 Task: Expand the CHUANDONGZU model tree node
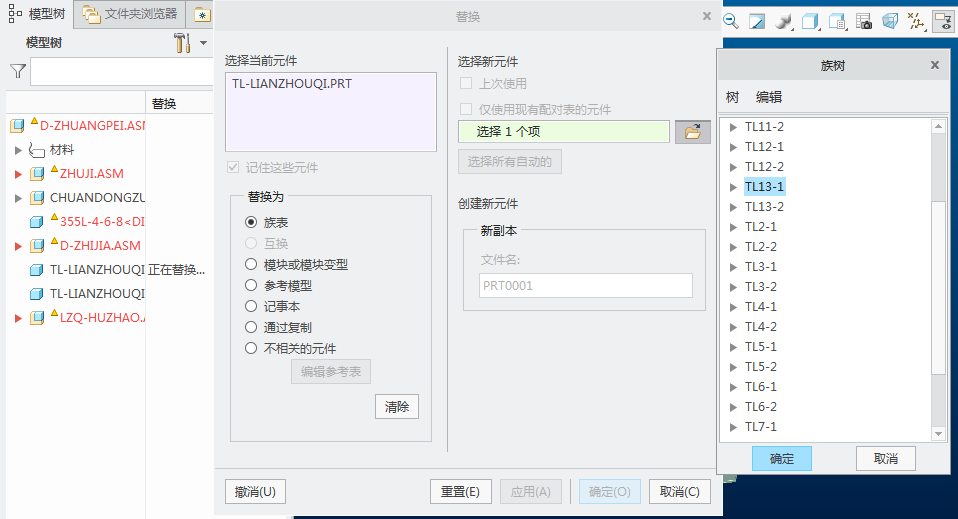tap(18, 198)
